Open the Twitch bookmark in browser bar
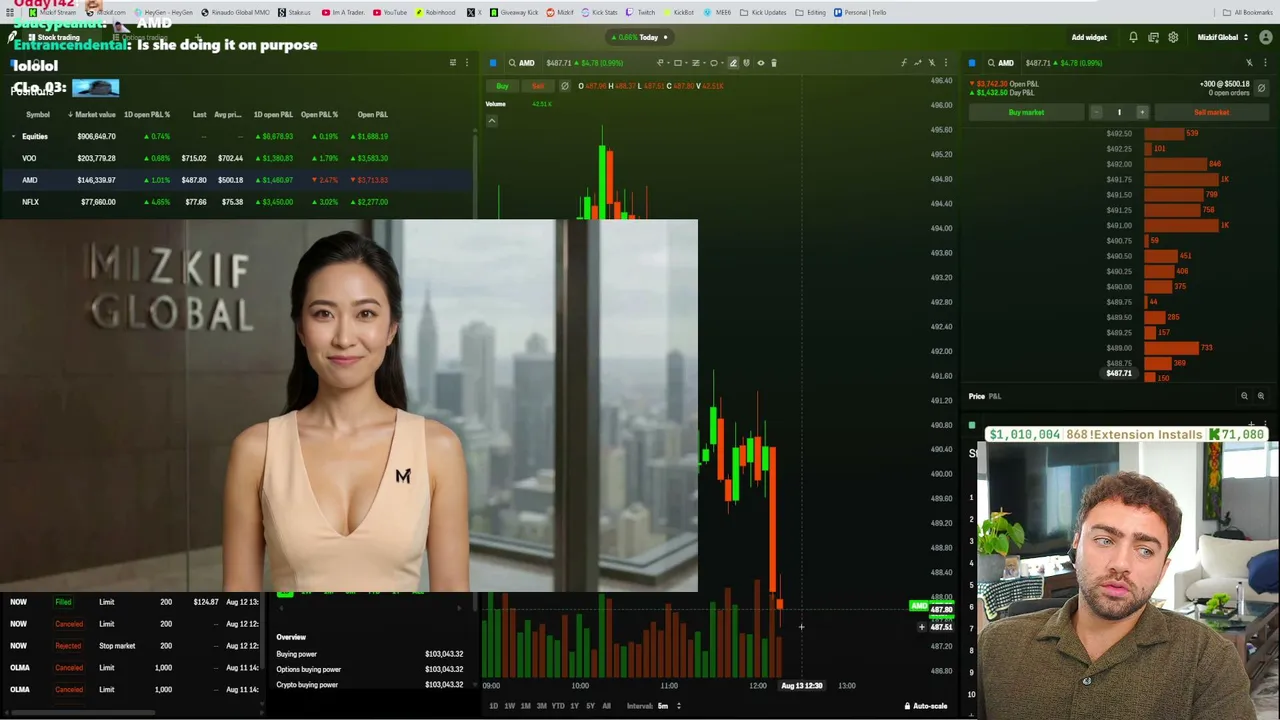 coord(641,12)
